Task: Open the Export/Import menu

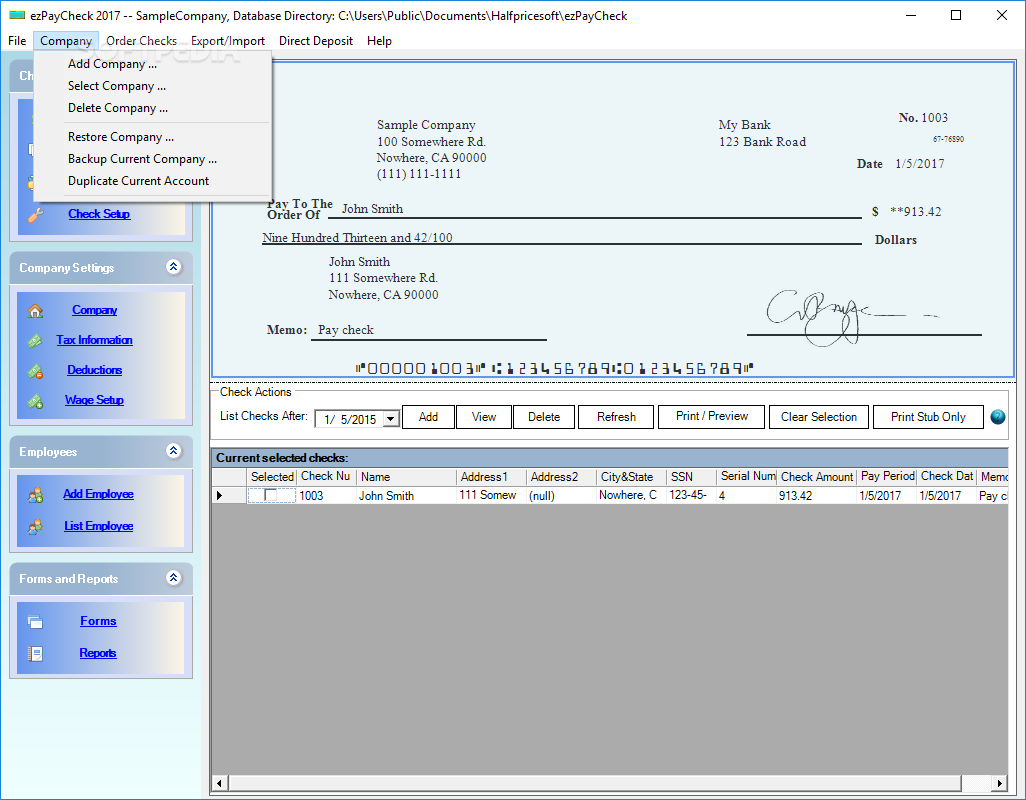Action: (228, 41)
